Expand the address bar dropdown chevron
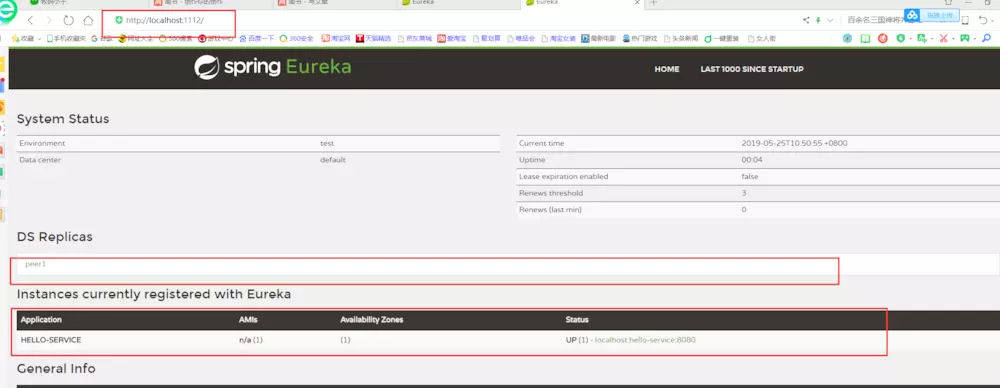Screen dimensions: 1000x388 pos(830,20)
